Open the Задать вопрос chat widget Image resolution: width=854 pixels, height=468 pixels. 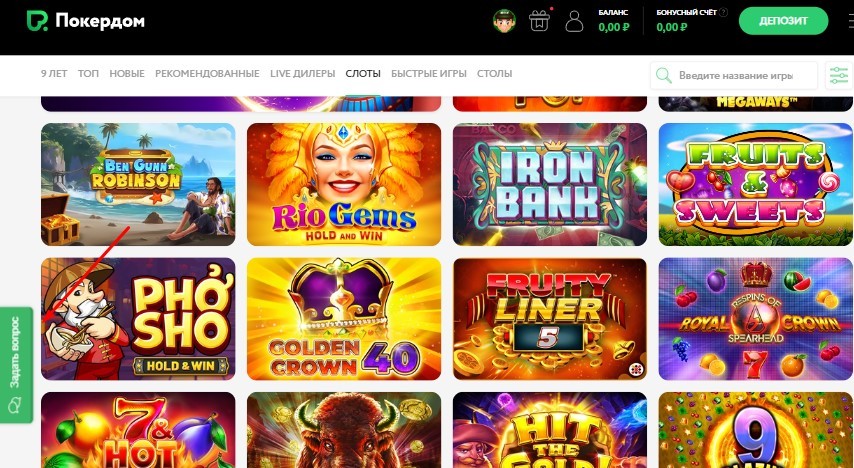coord(15,365)
